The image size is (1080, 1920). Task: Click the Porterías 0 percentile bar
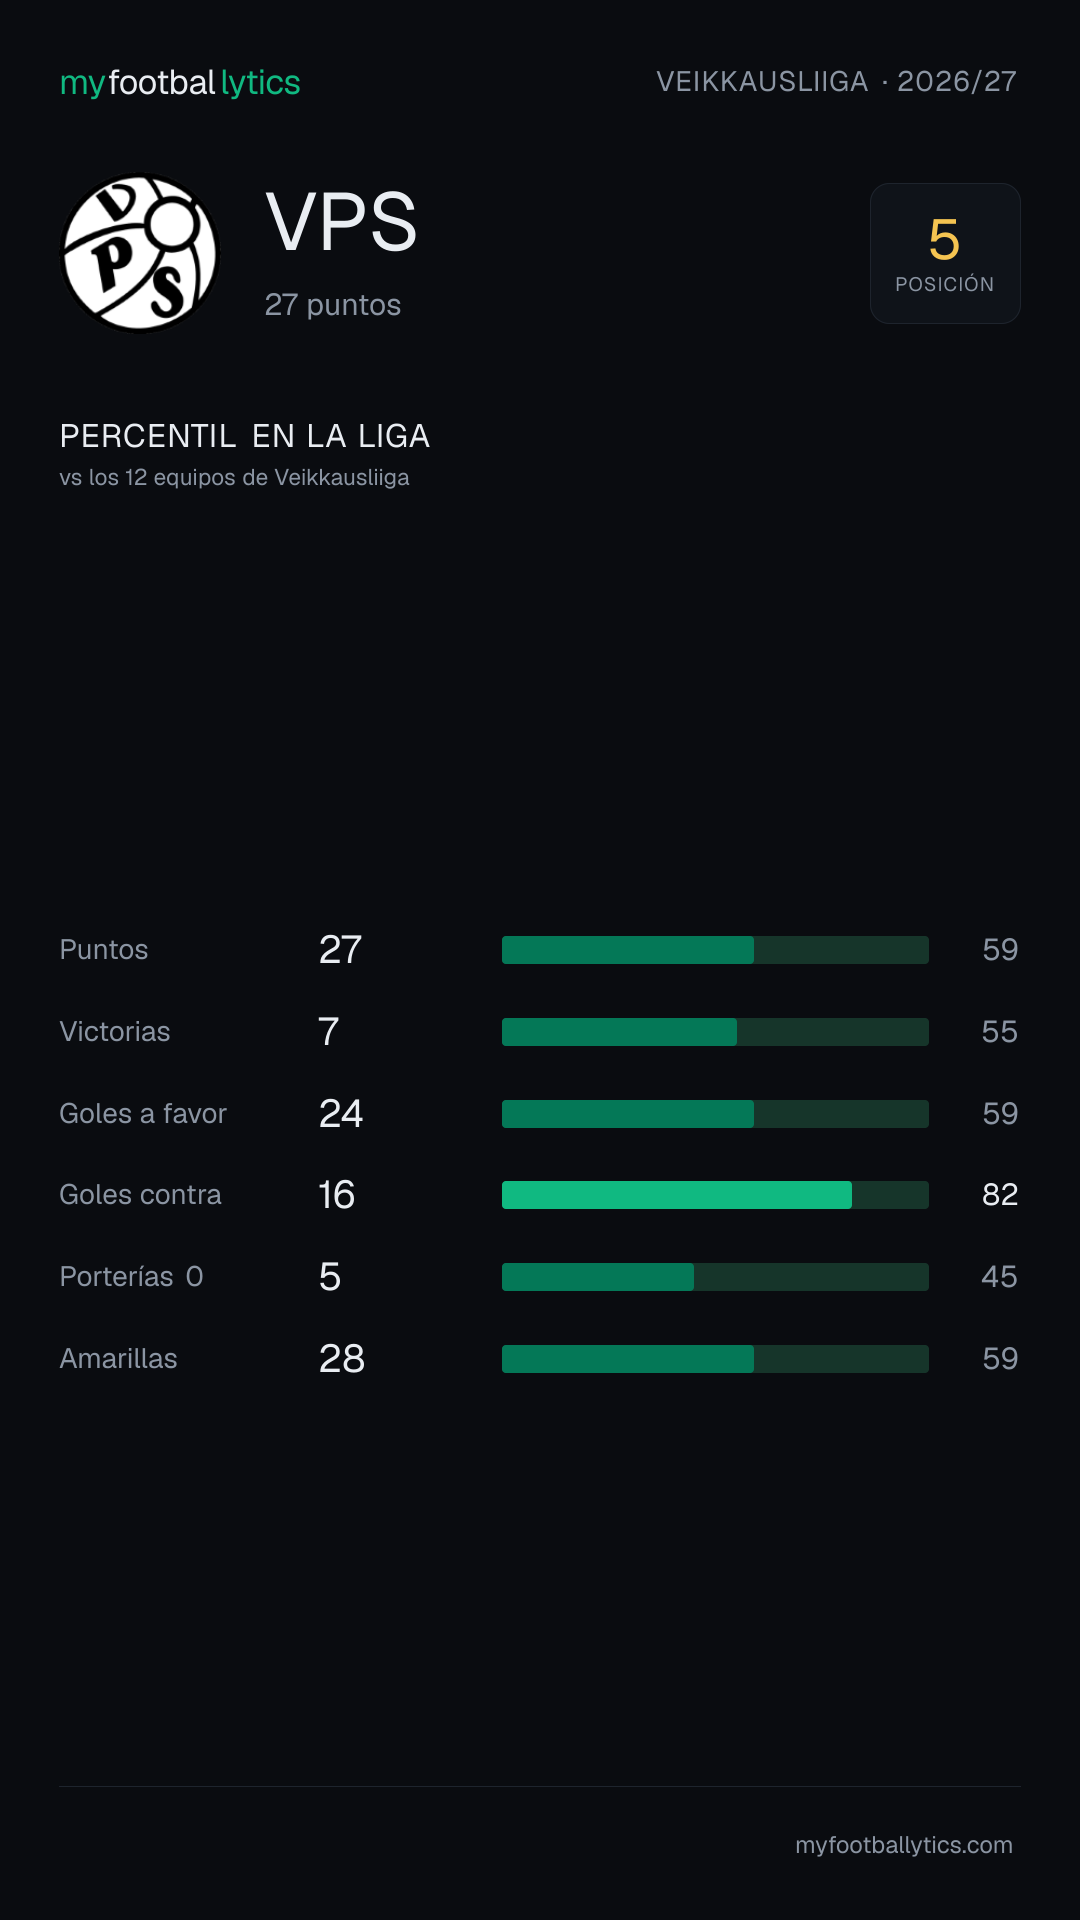pyautogui.click(x=715, y=1277)
